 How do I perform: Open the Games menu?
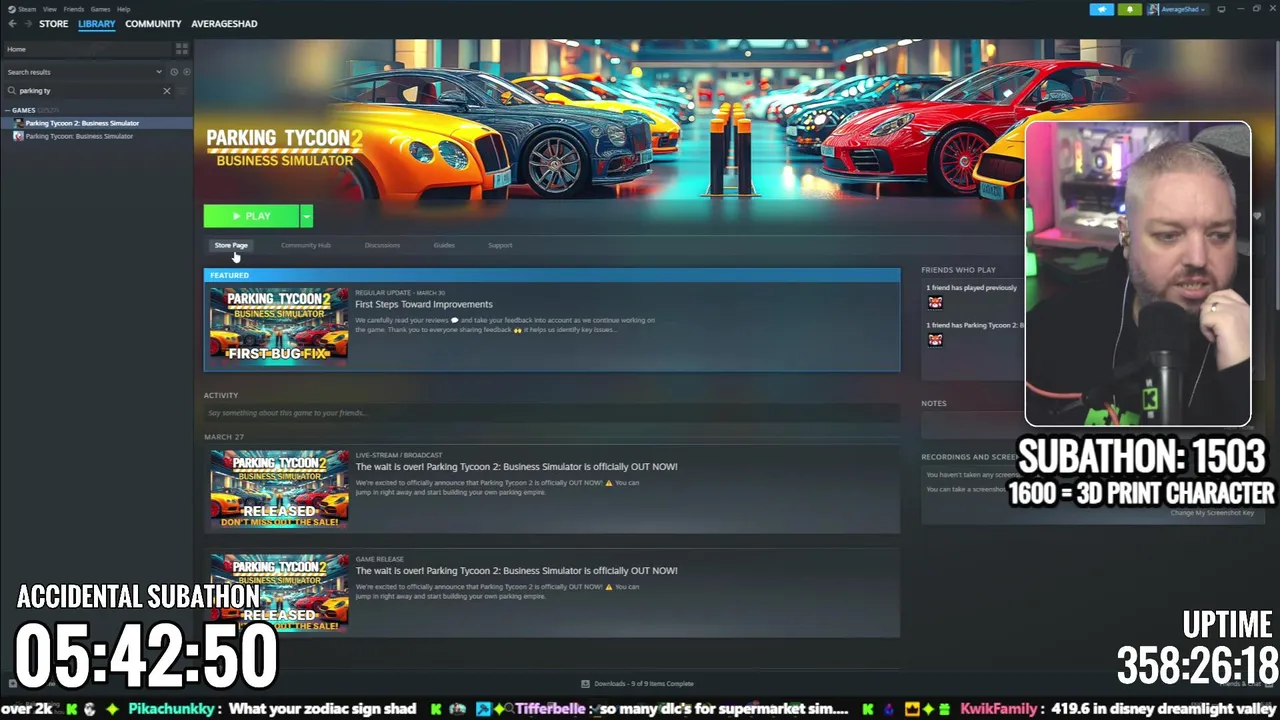[x=101, y=9]
